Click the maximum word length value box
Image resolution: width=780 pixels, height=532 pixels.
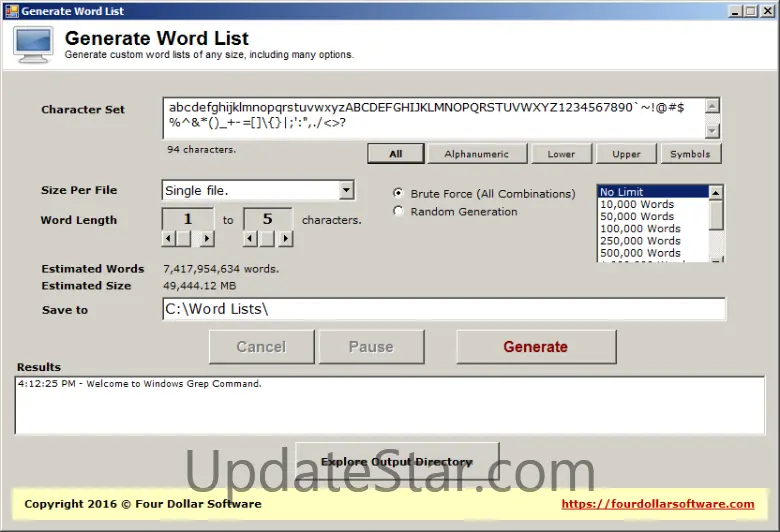pos(268,219)
